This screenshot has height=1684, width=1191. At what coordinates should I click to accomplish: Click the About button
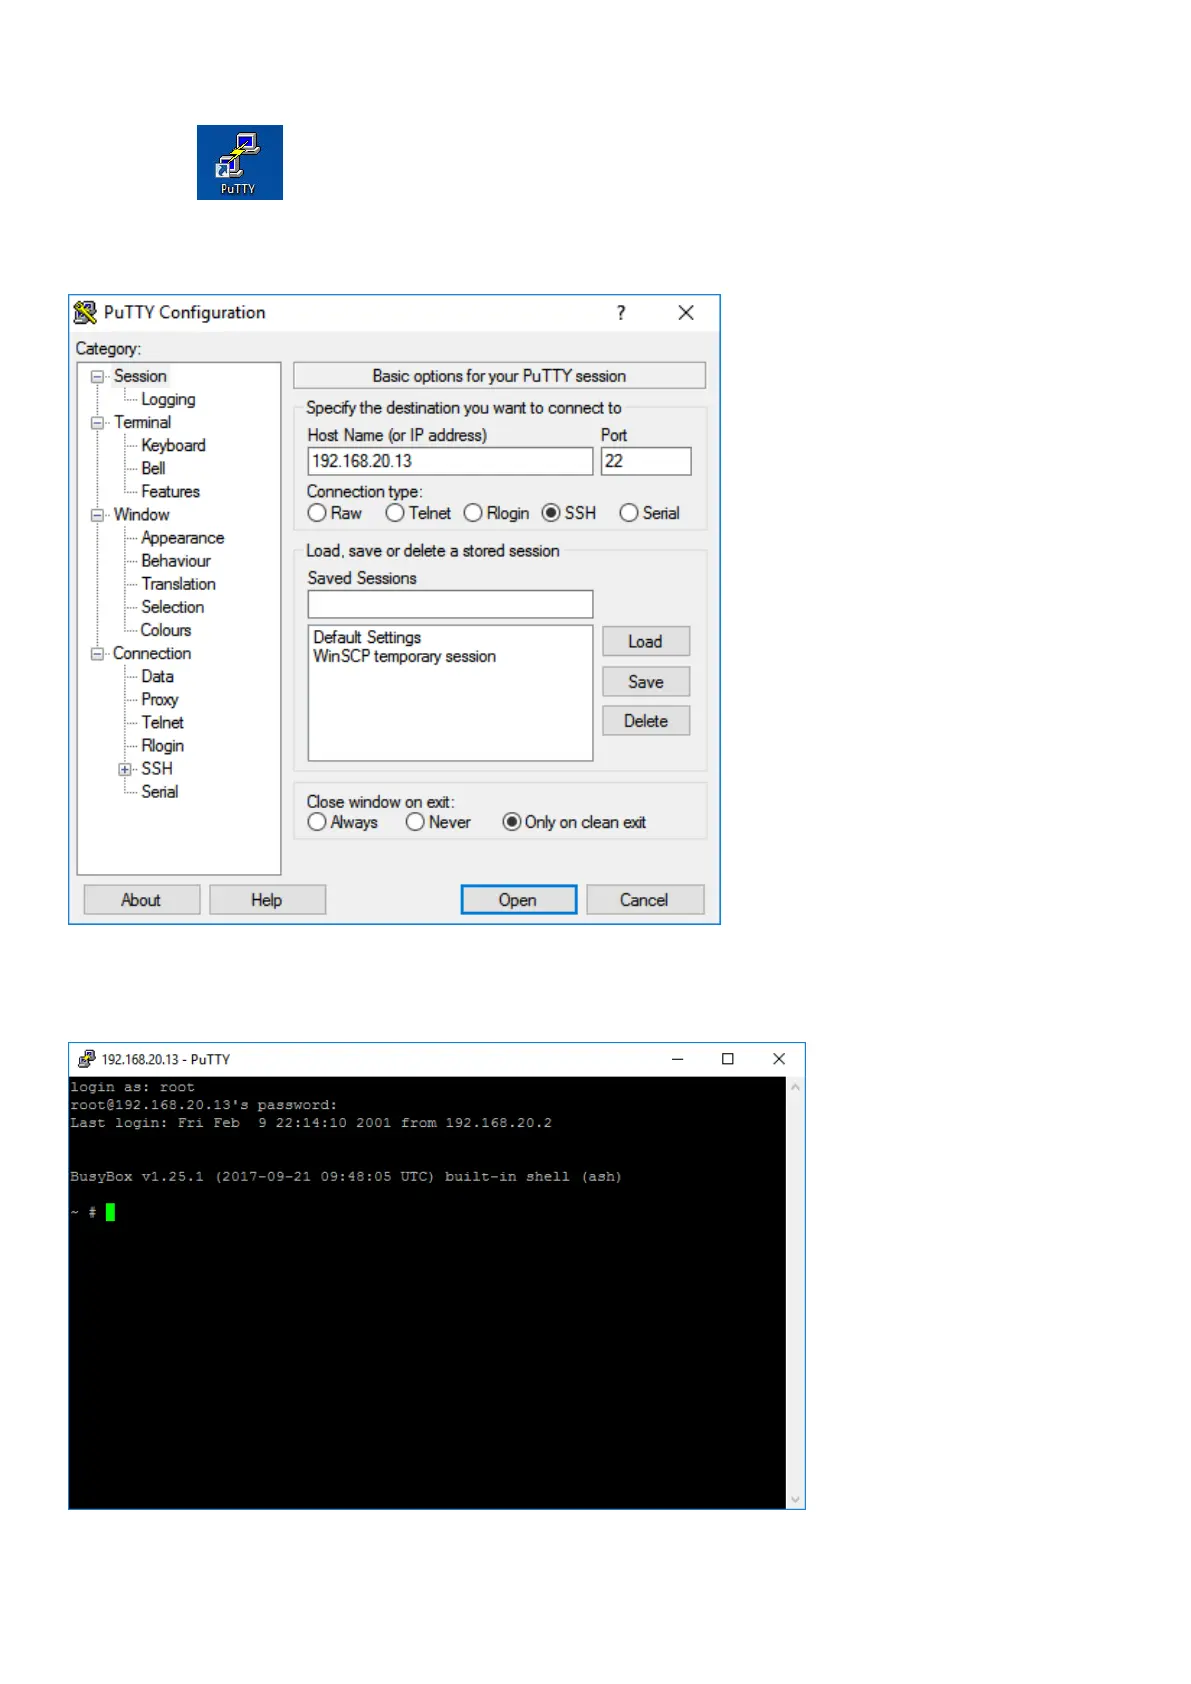(x=141, y=899)
